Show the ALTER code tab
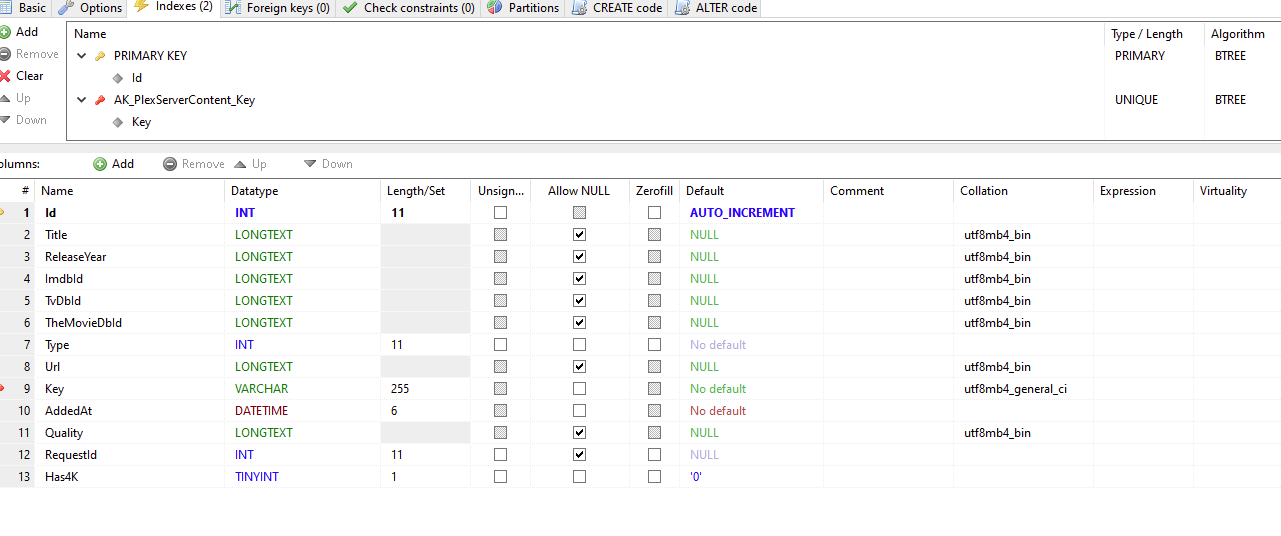The height and width of the screenshot is (536, 1281). tap(716, 8)
